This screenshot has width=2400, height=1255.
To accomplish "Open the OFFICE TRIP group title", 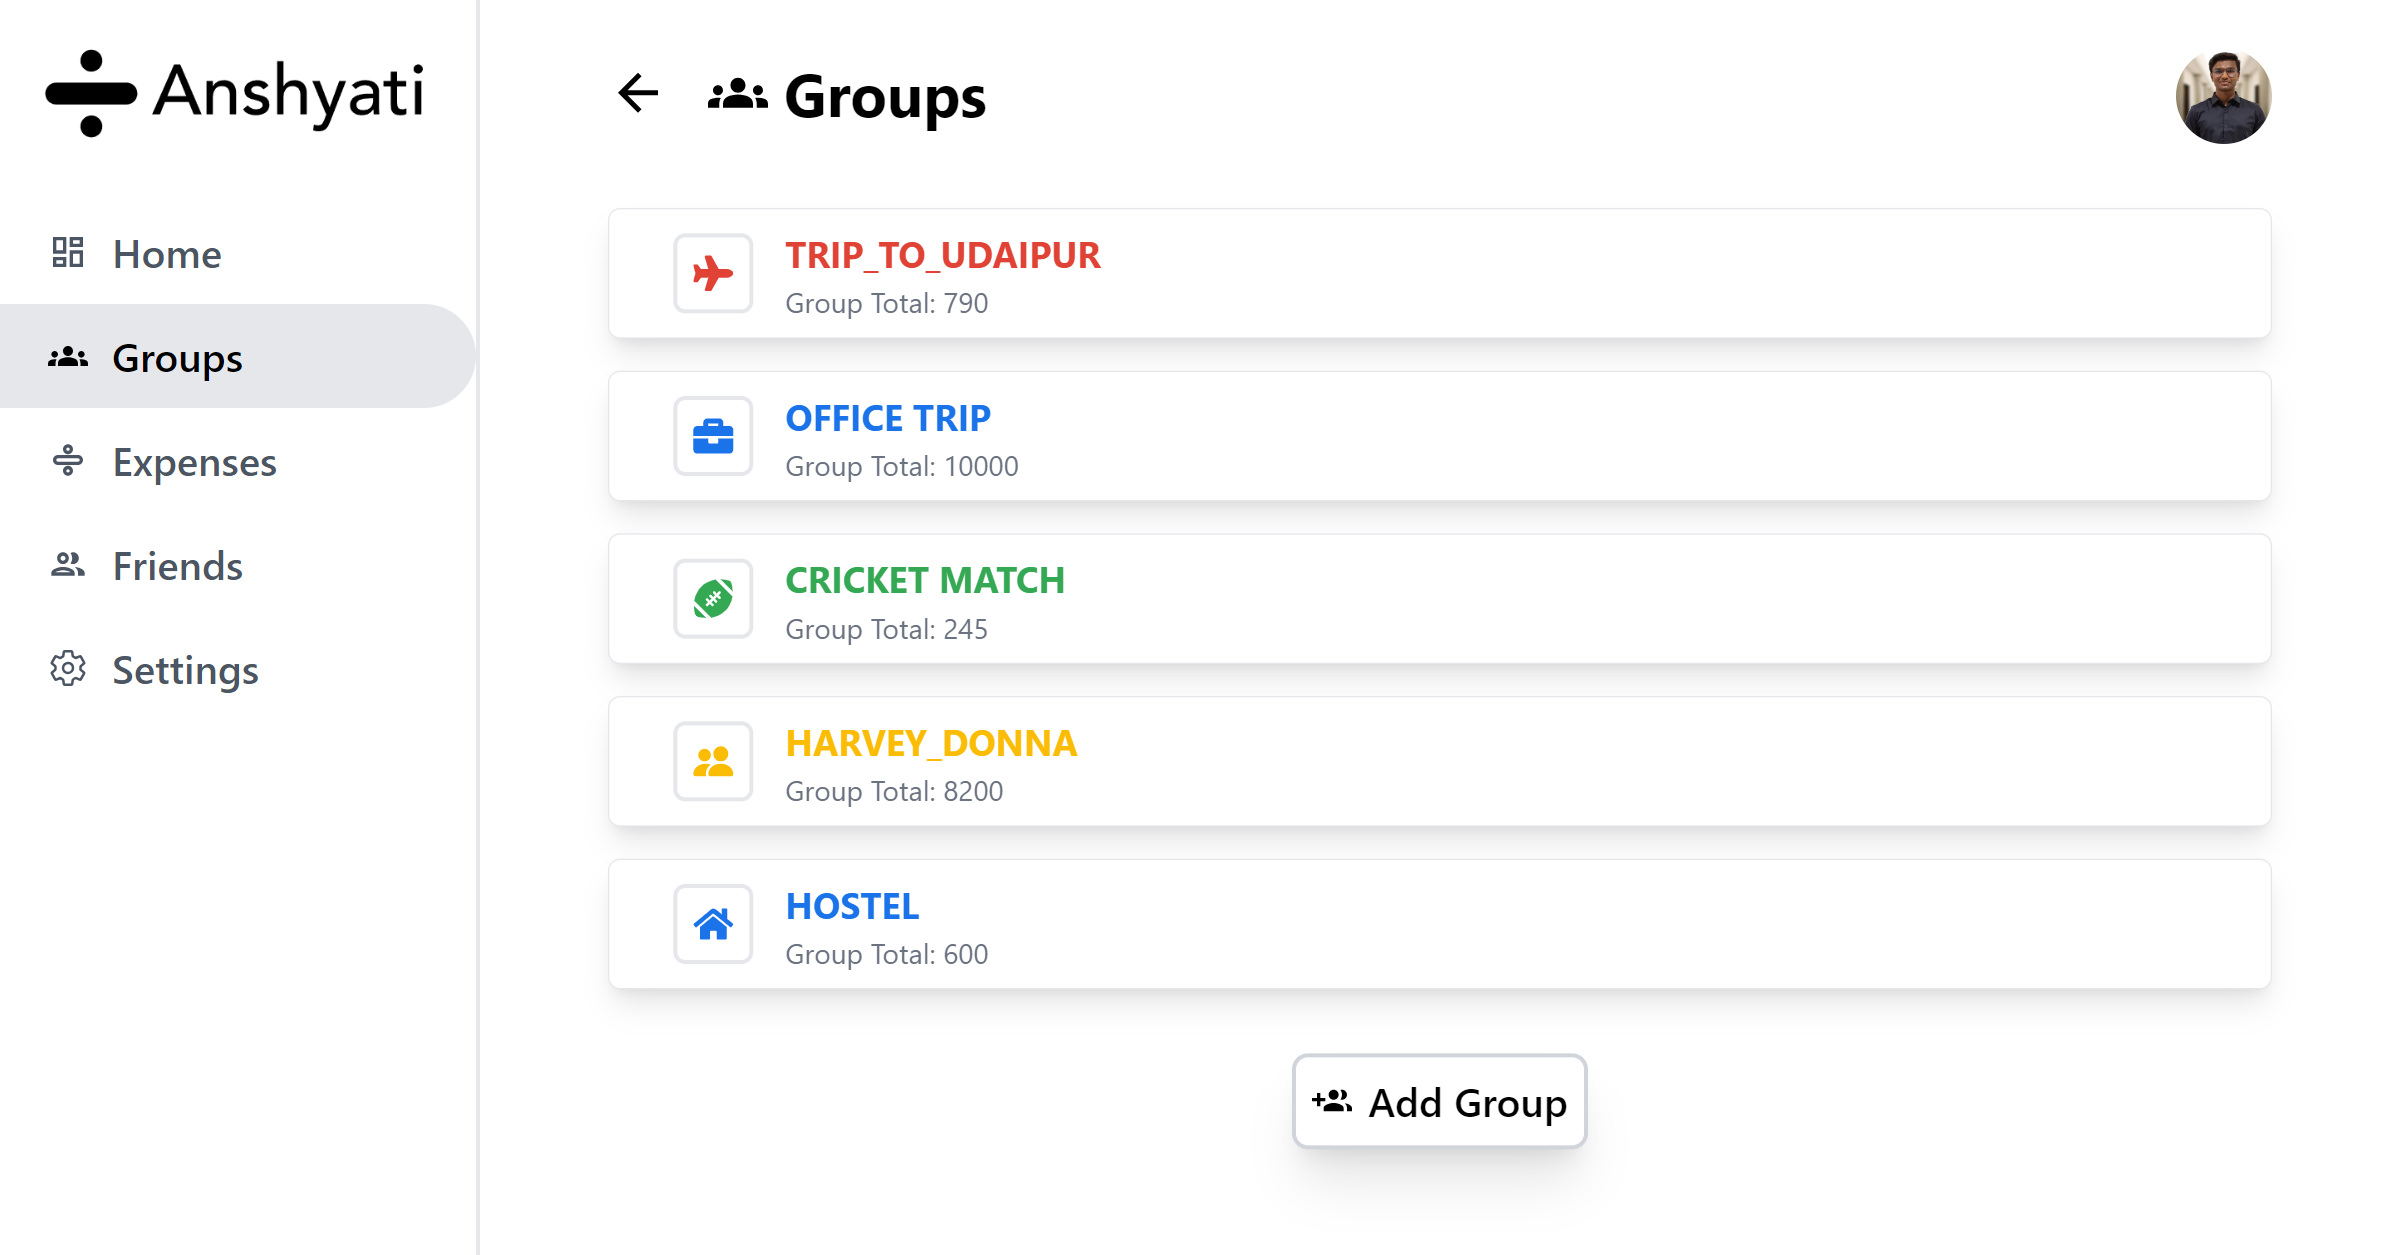I will pos(888,418).
